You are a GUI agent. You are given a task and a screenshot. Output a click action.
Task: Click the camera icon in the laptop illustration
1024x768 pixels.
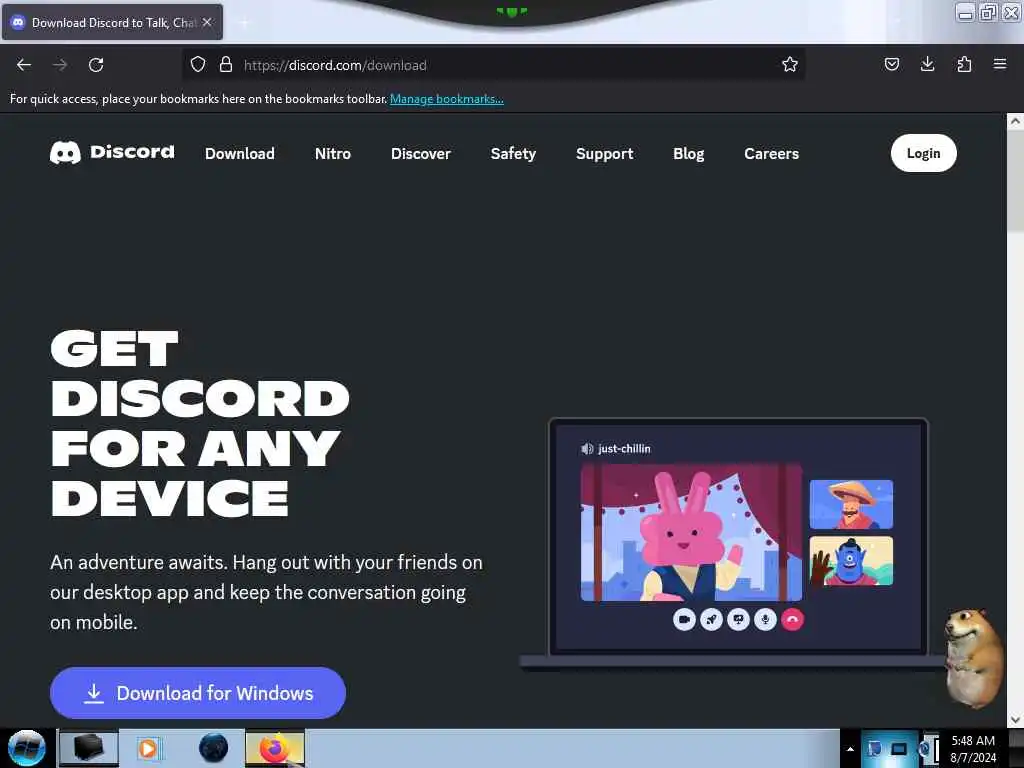click(x=684, y=619)
